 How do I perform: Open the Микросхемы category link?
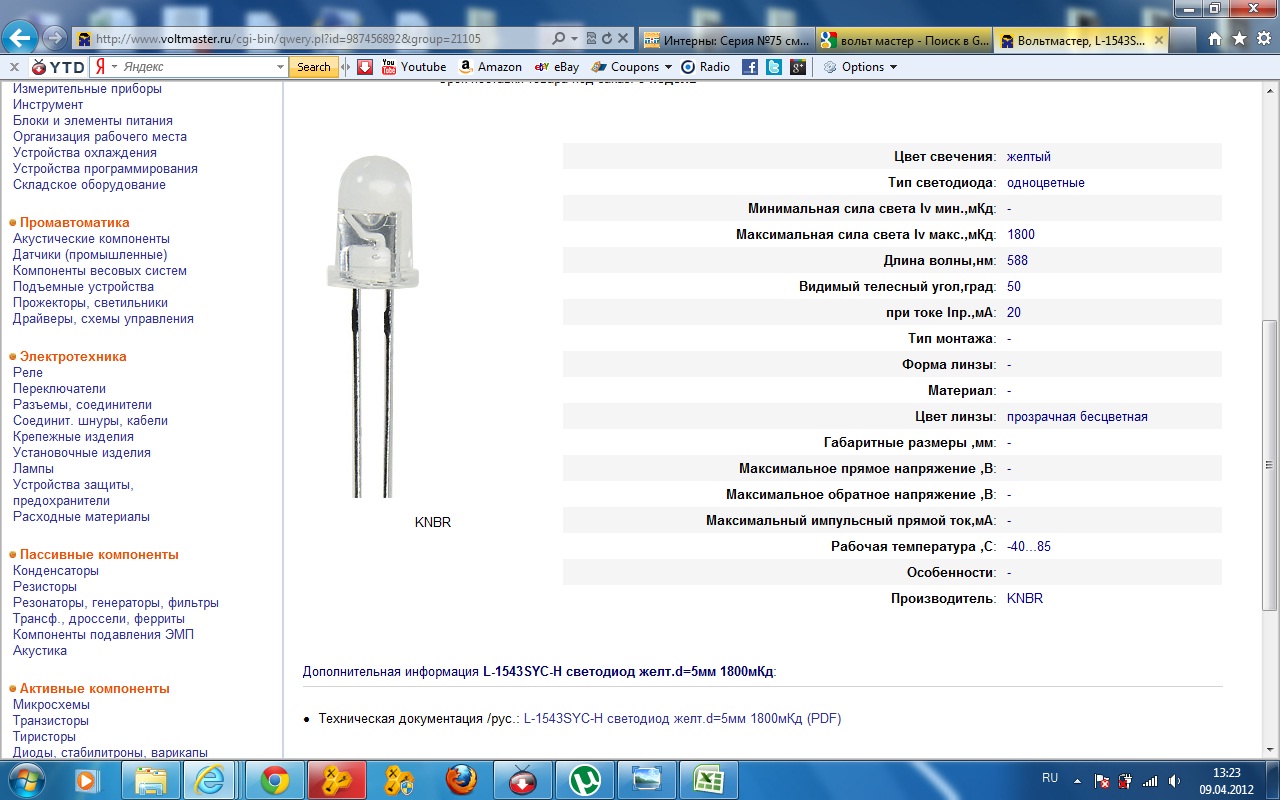point(51,704)
